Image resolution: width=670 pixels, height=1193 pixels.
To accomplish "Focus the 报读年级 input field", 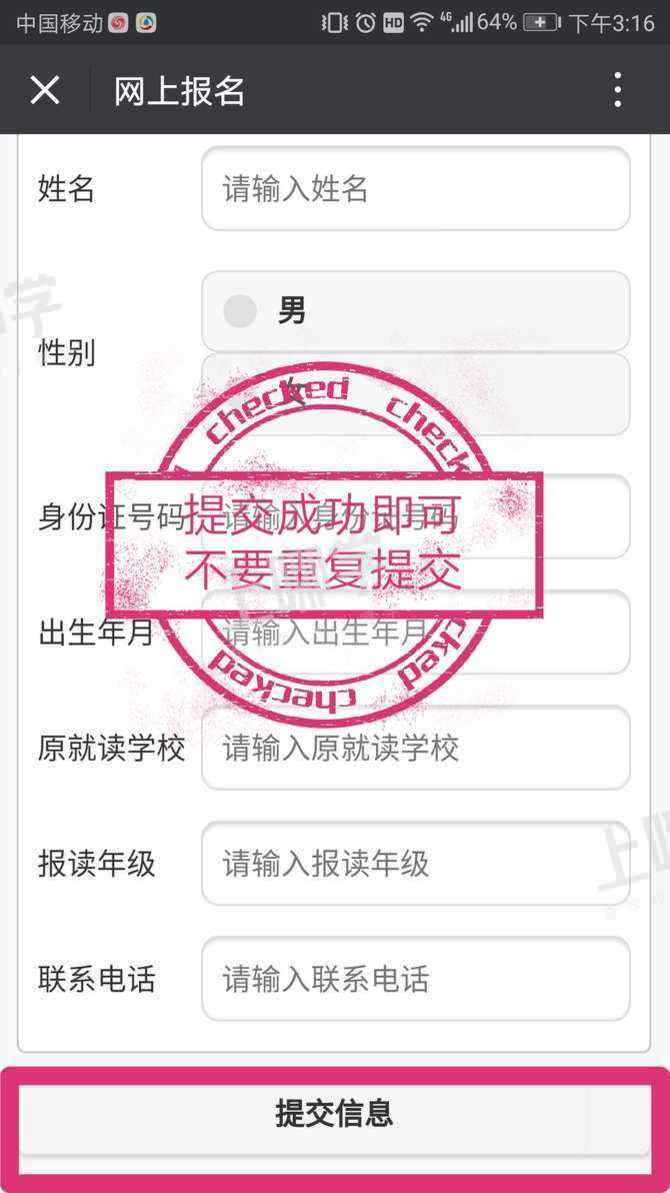I will 415,863.
